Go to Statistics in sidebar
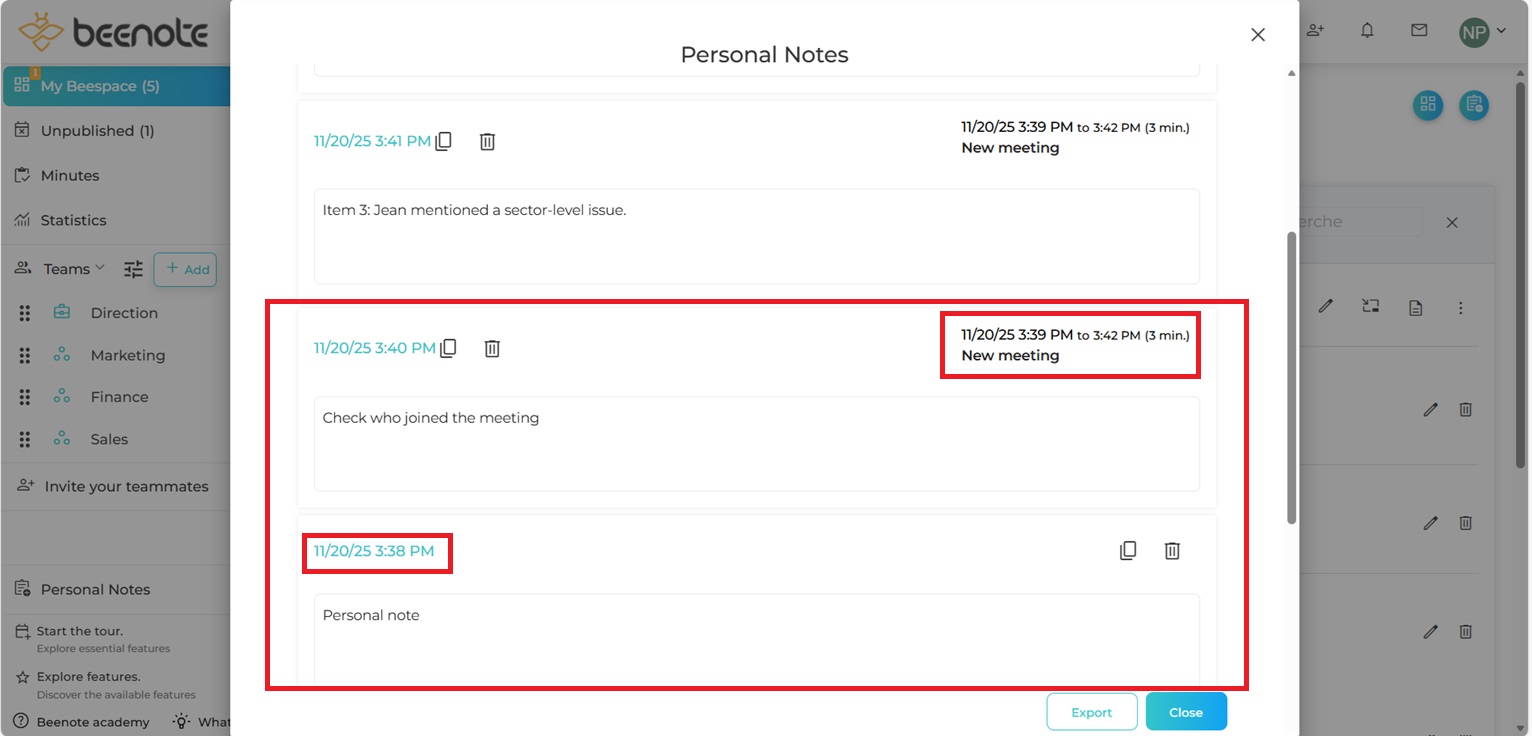The image size is (1532, 736). click(x=73, y=220)
